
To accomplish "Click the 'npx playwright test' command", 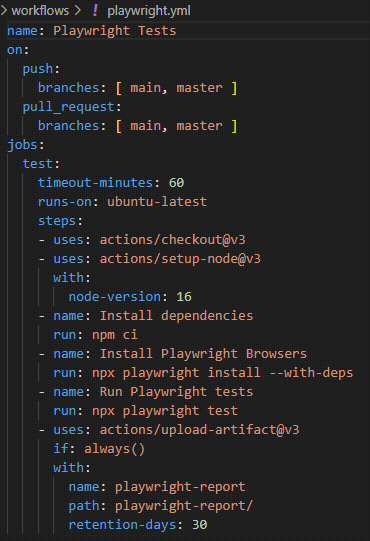I will (165, 411).
